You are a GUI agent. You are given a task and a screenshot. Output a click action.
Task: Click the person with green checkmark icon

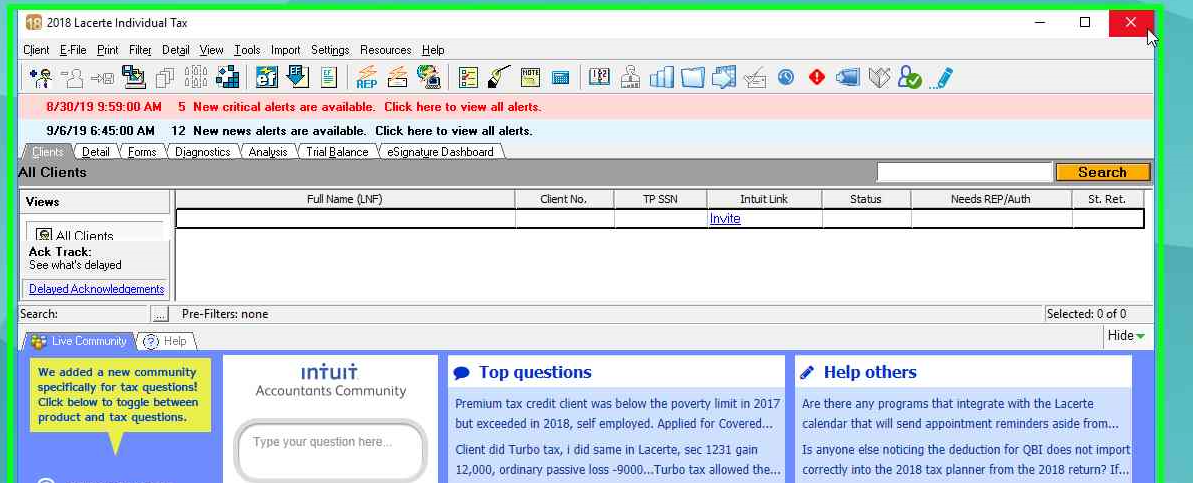coord(909,78)
